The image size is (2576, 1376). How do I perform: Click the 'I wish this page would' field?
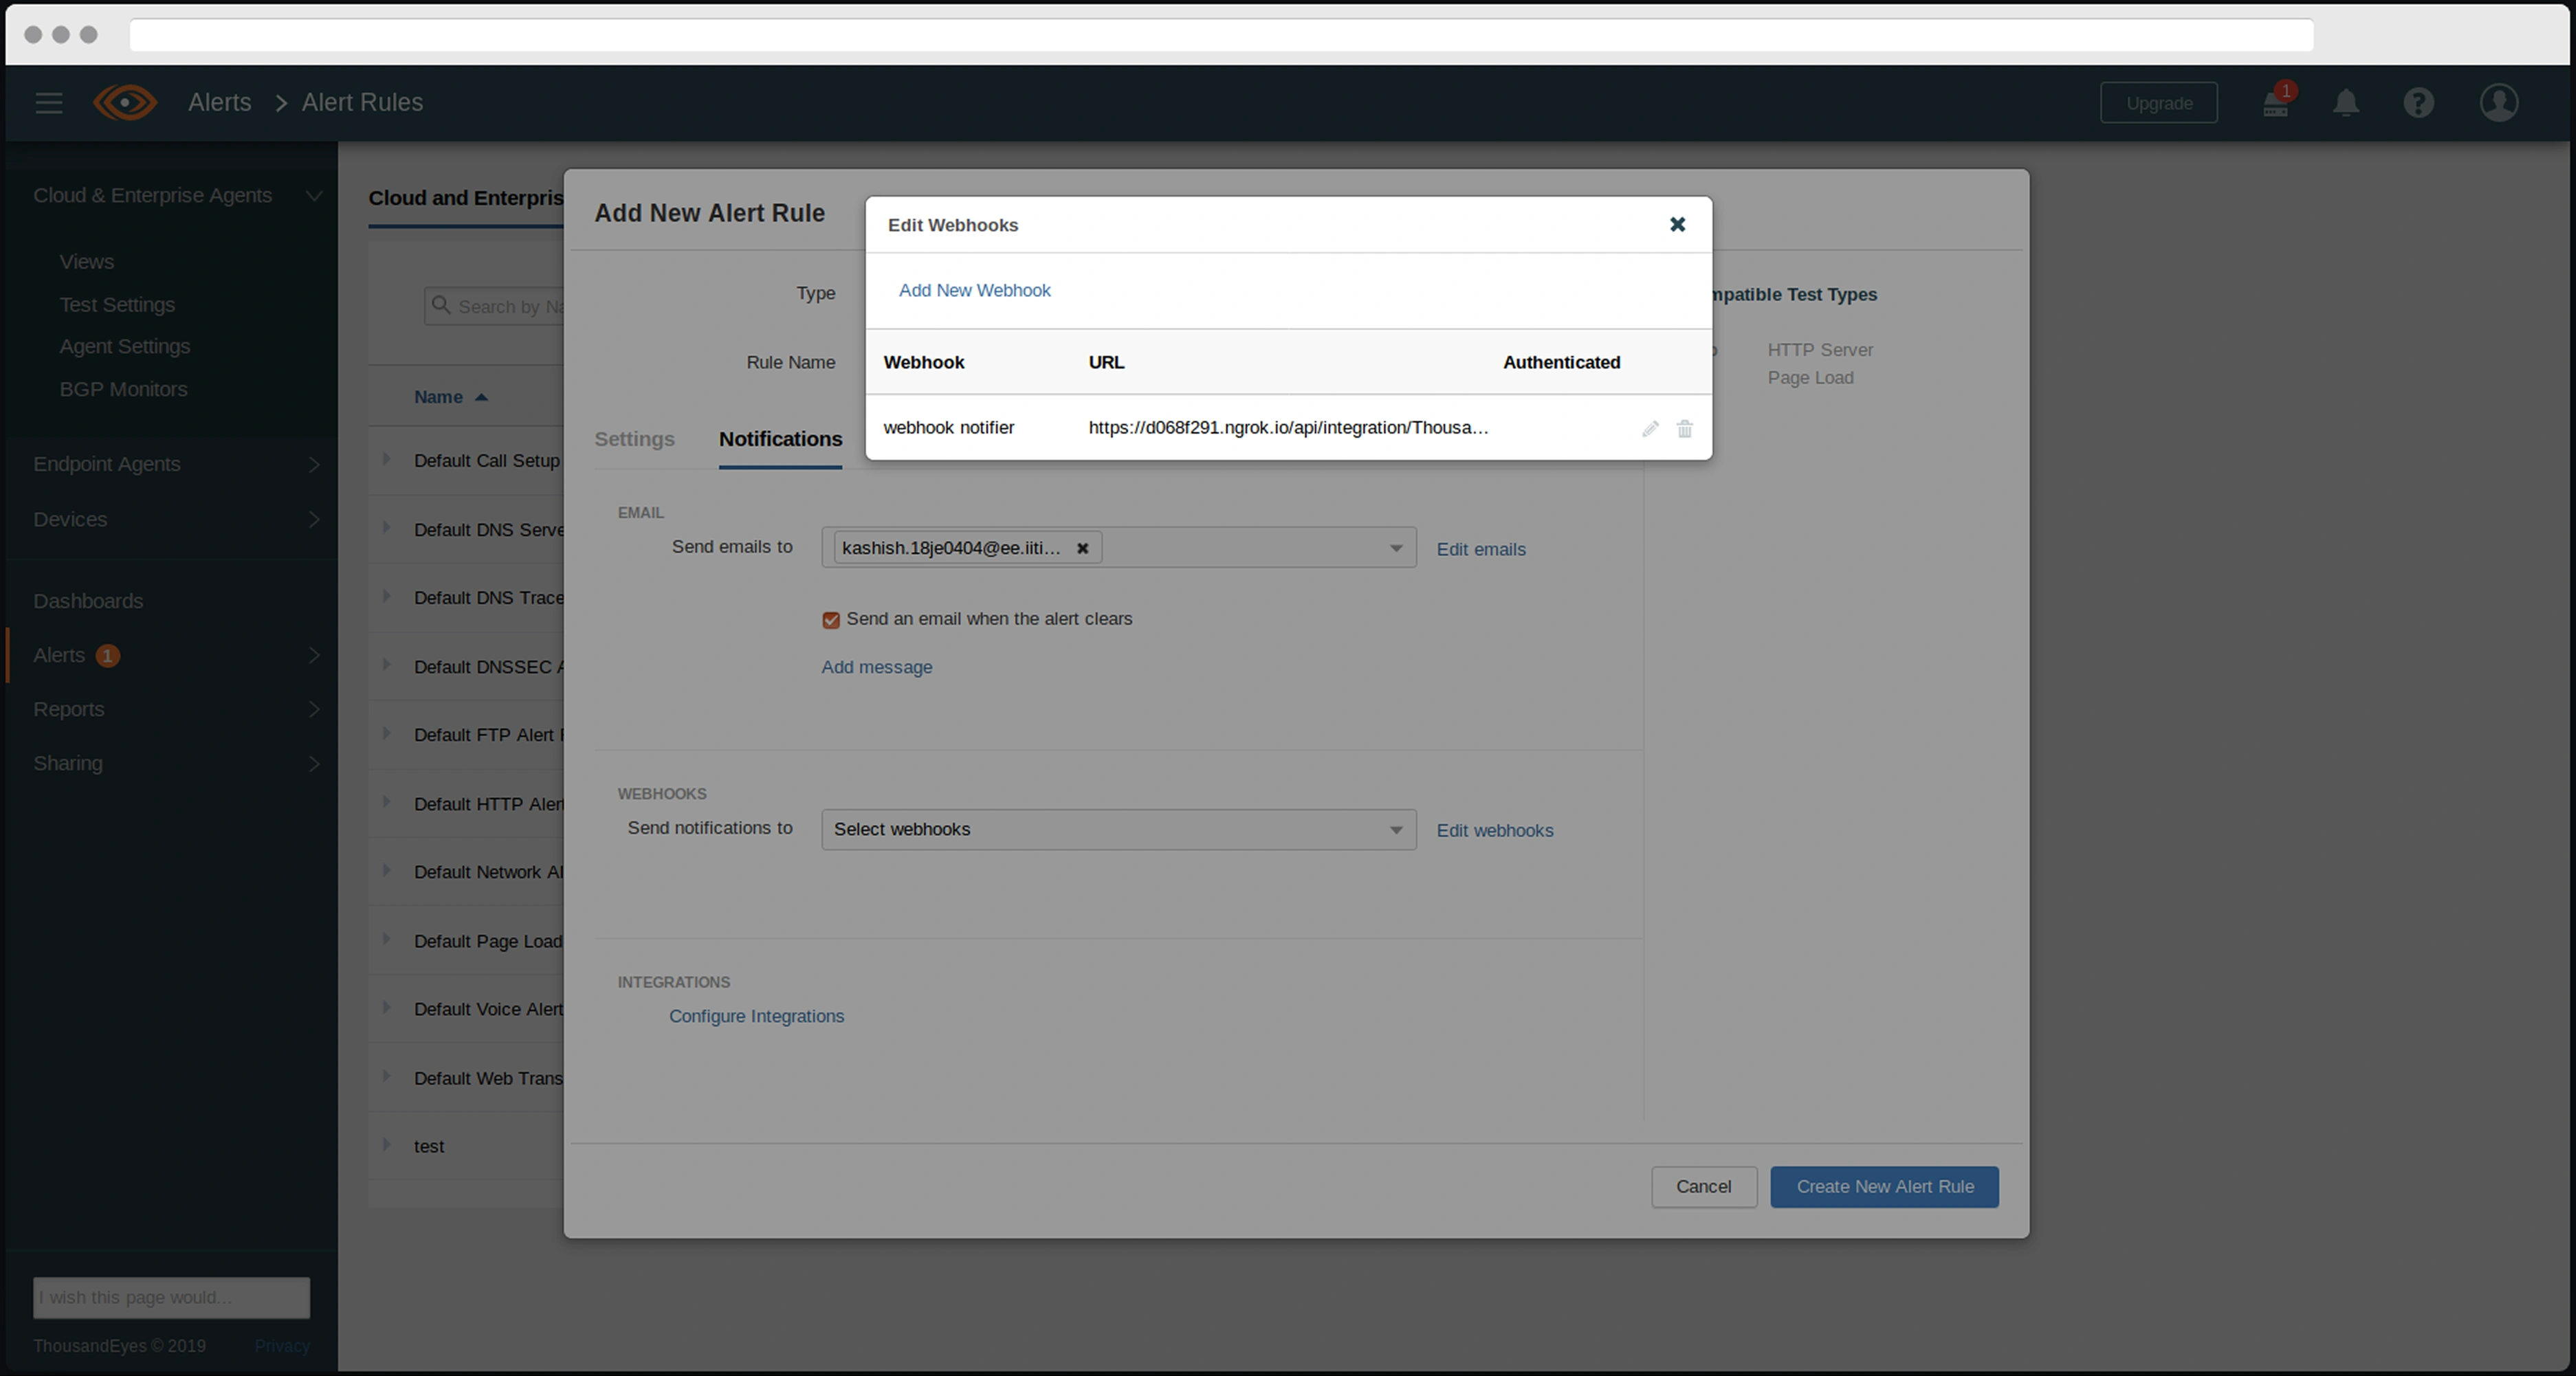[x=171, y=1297]
